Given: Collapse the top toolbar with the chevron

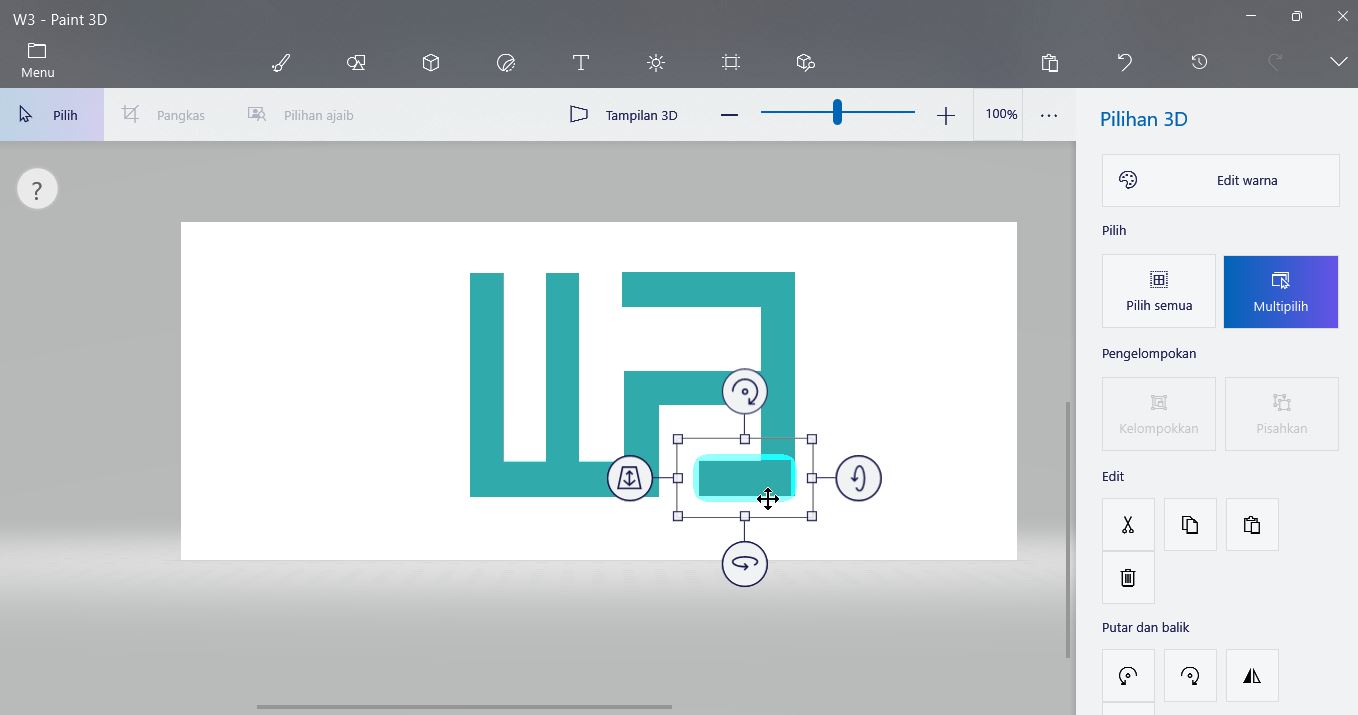Looking at the screenshot, I should click(x=1339, y=62).
